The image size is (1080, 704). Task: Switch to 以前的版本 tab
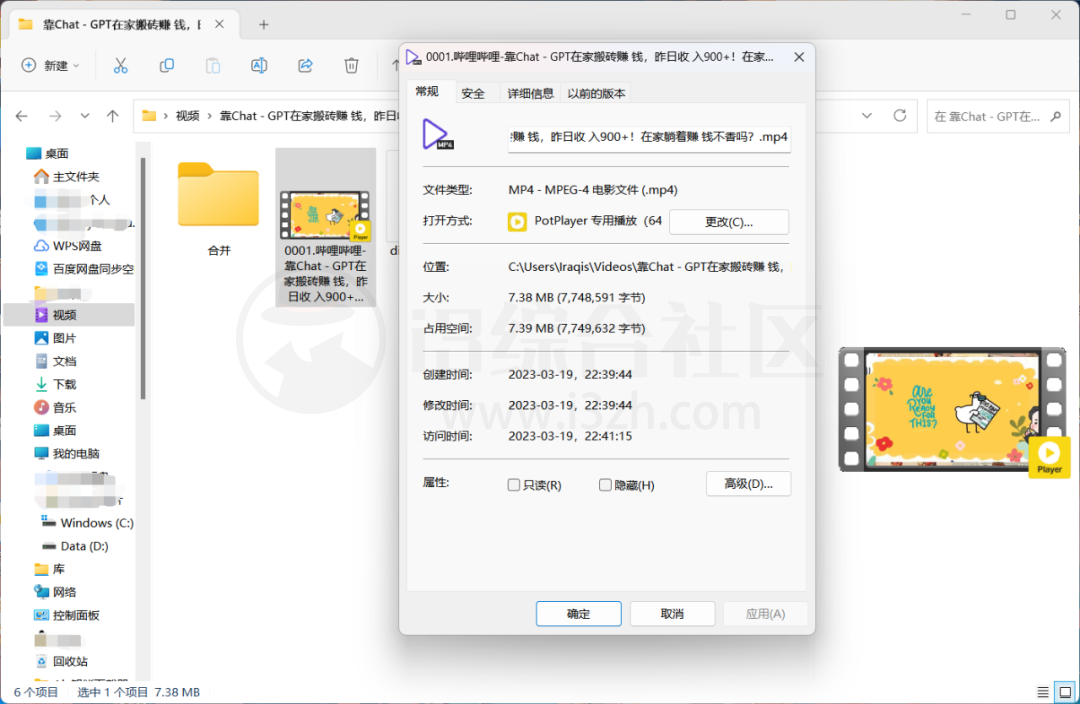coord(596,94)
